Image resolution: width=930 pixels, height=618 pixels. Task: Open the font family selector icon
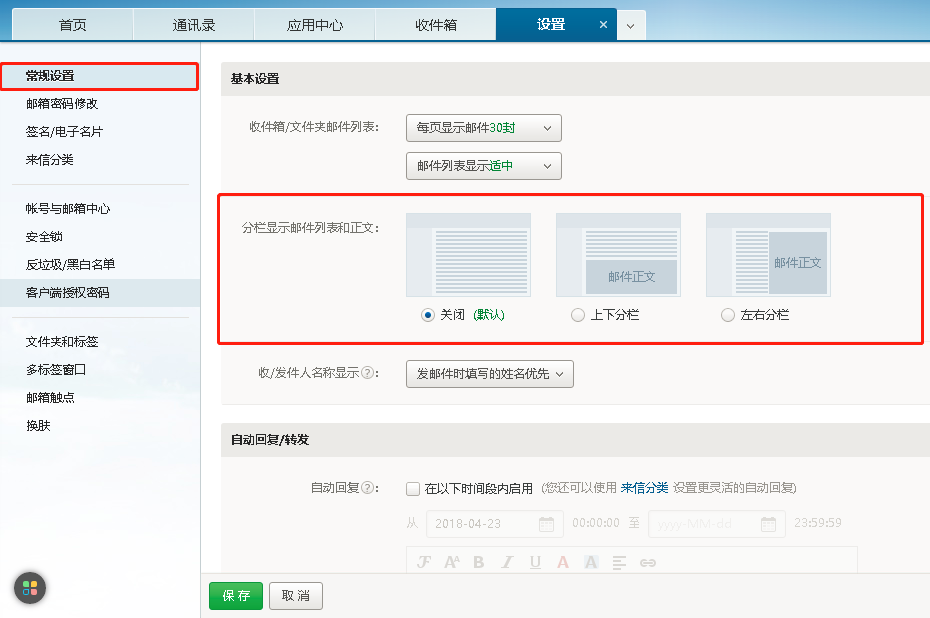(424, 562)
